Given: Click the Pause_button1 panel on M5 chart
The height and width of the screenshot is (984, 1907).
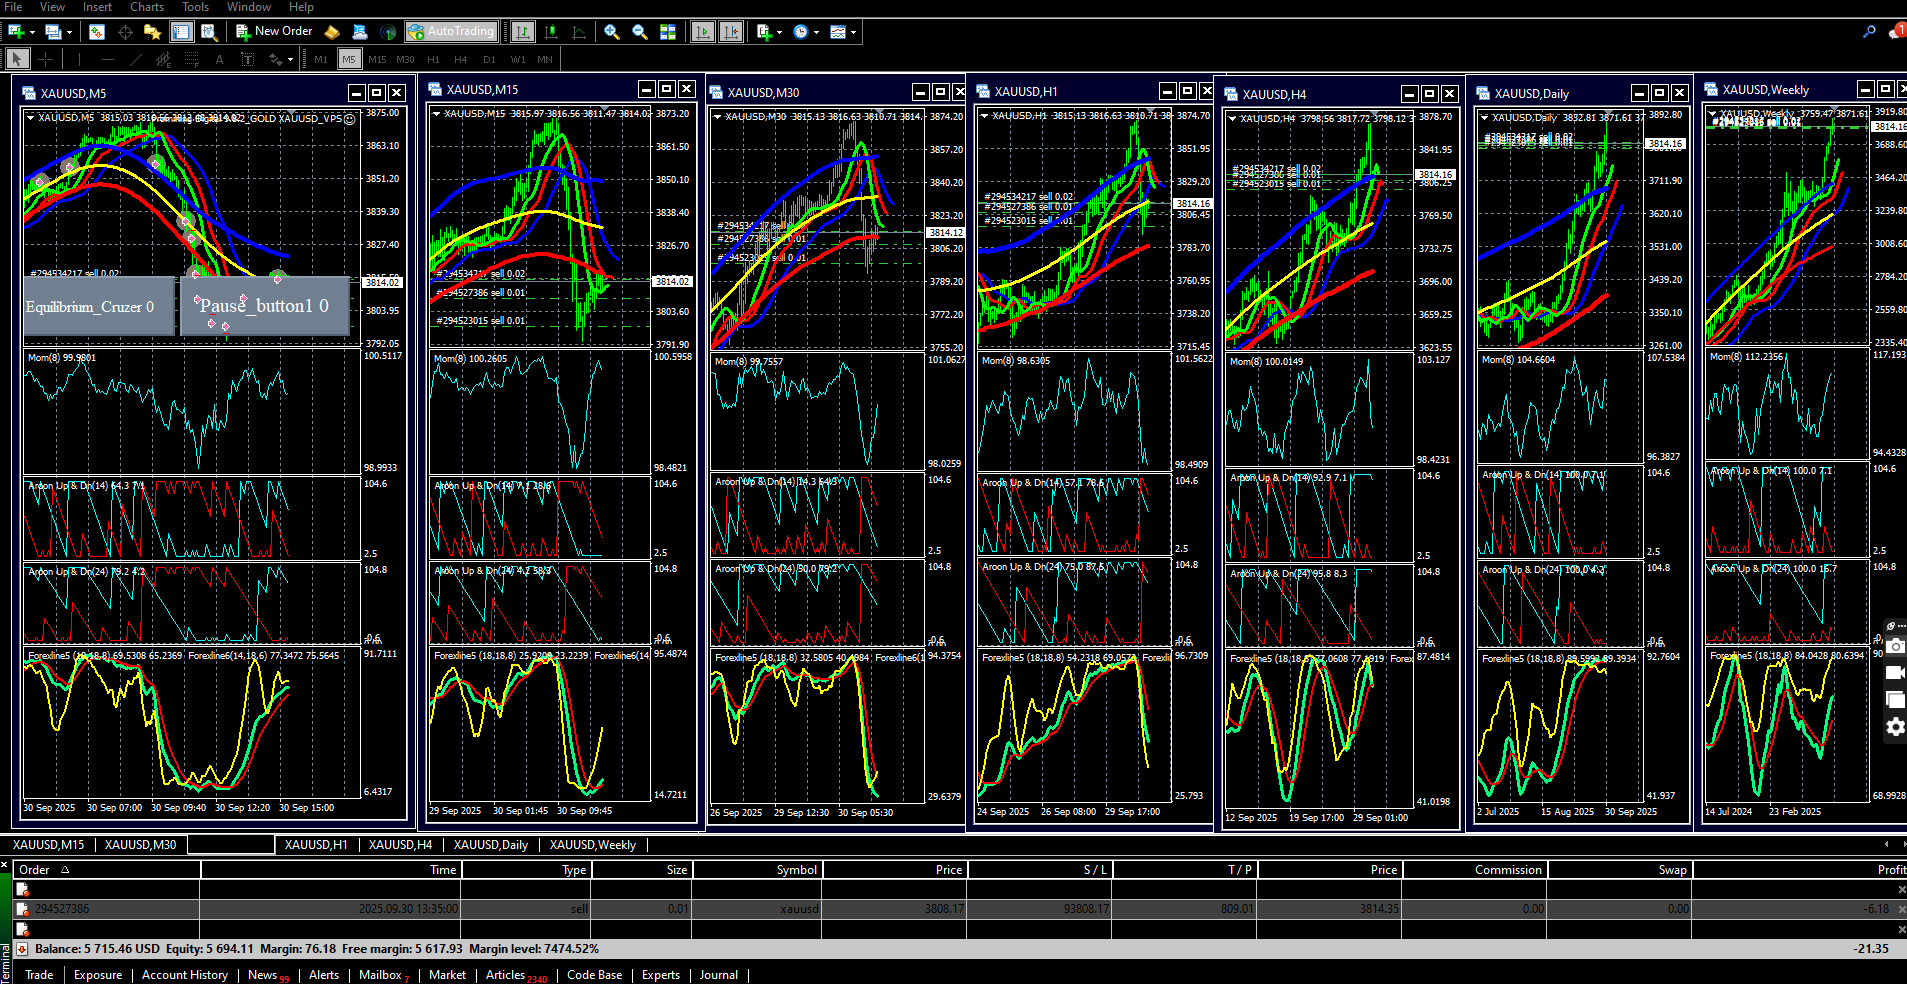Looking at the screenshot, I should tap(264, 306).
